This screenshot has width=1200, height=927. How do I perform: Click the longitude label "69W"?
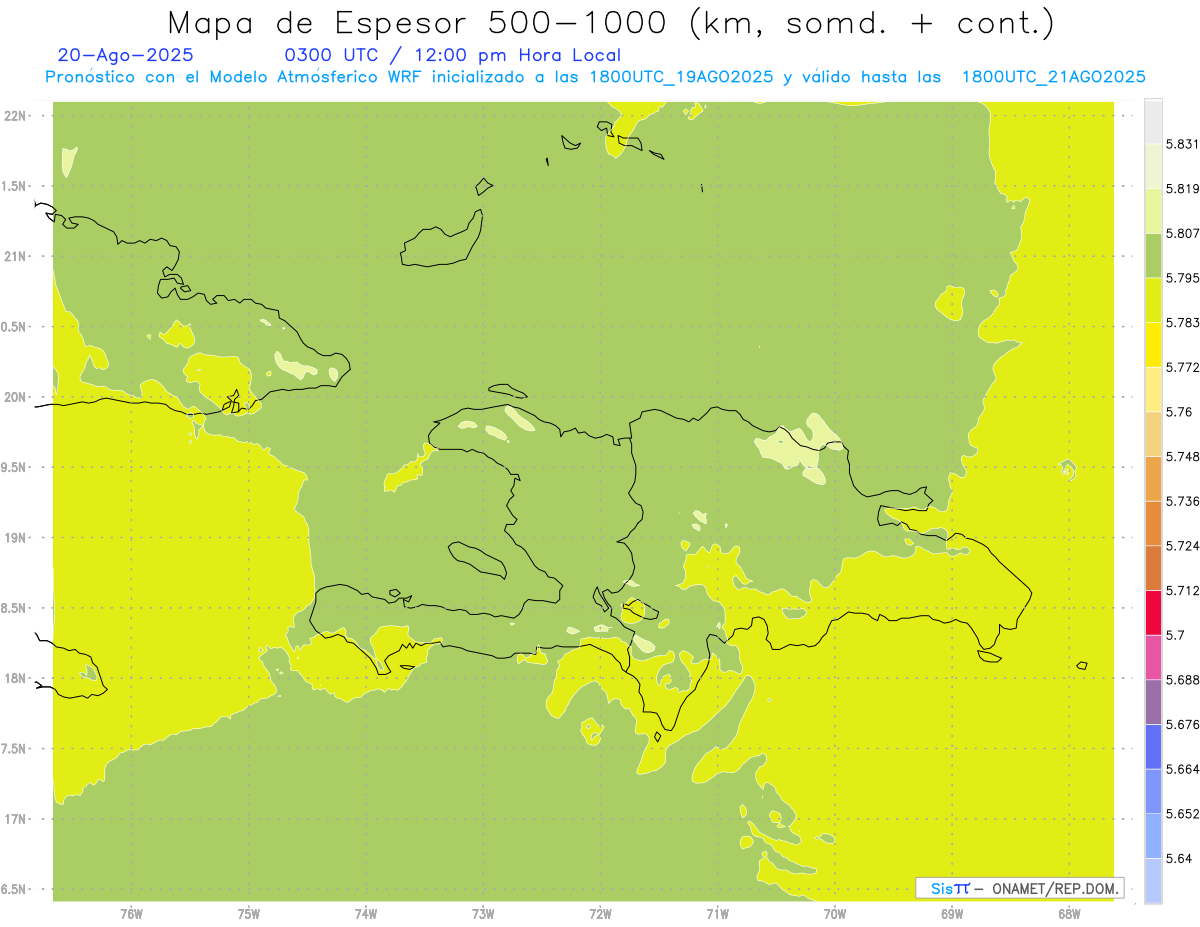pyautogui.click(x=952, y=913)
